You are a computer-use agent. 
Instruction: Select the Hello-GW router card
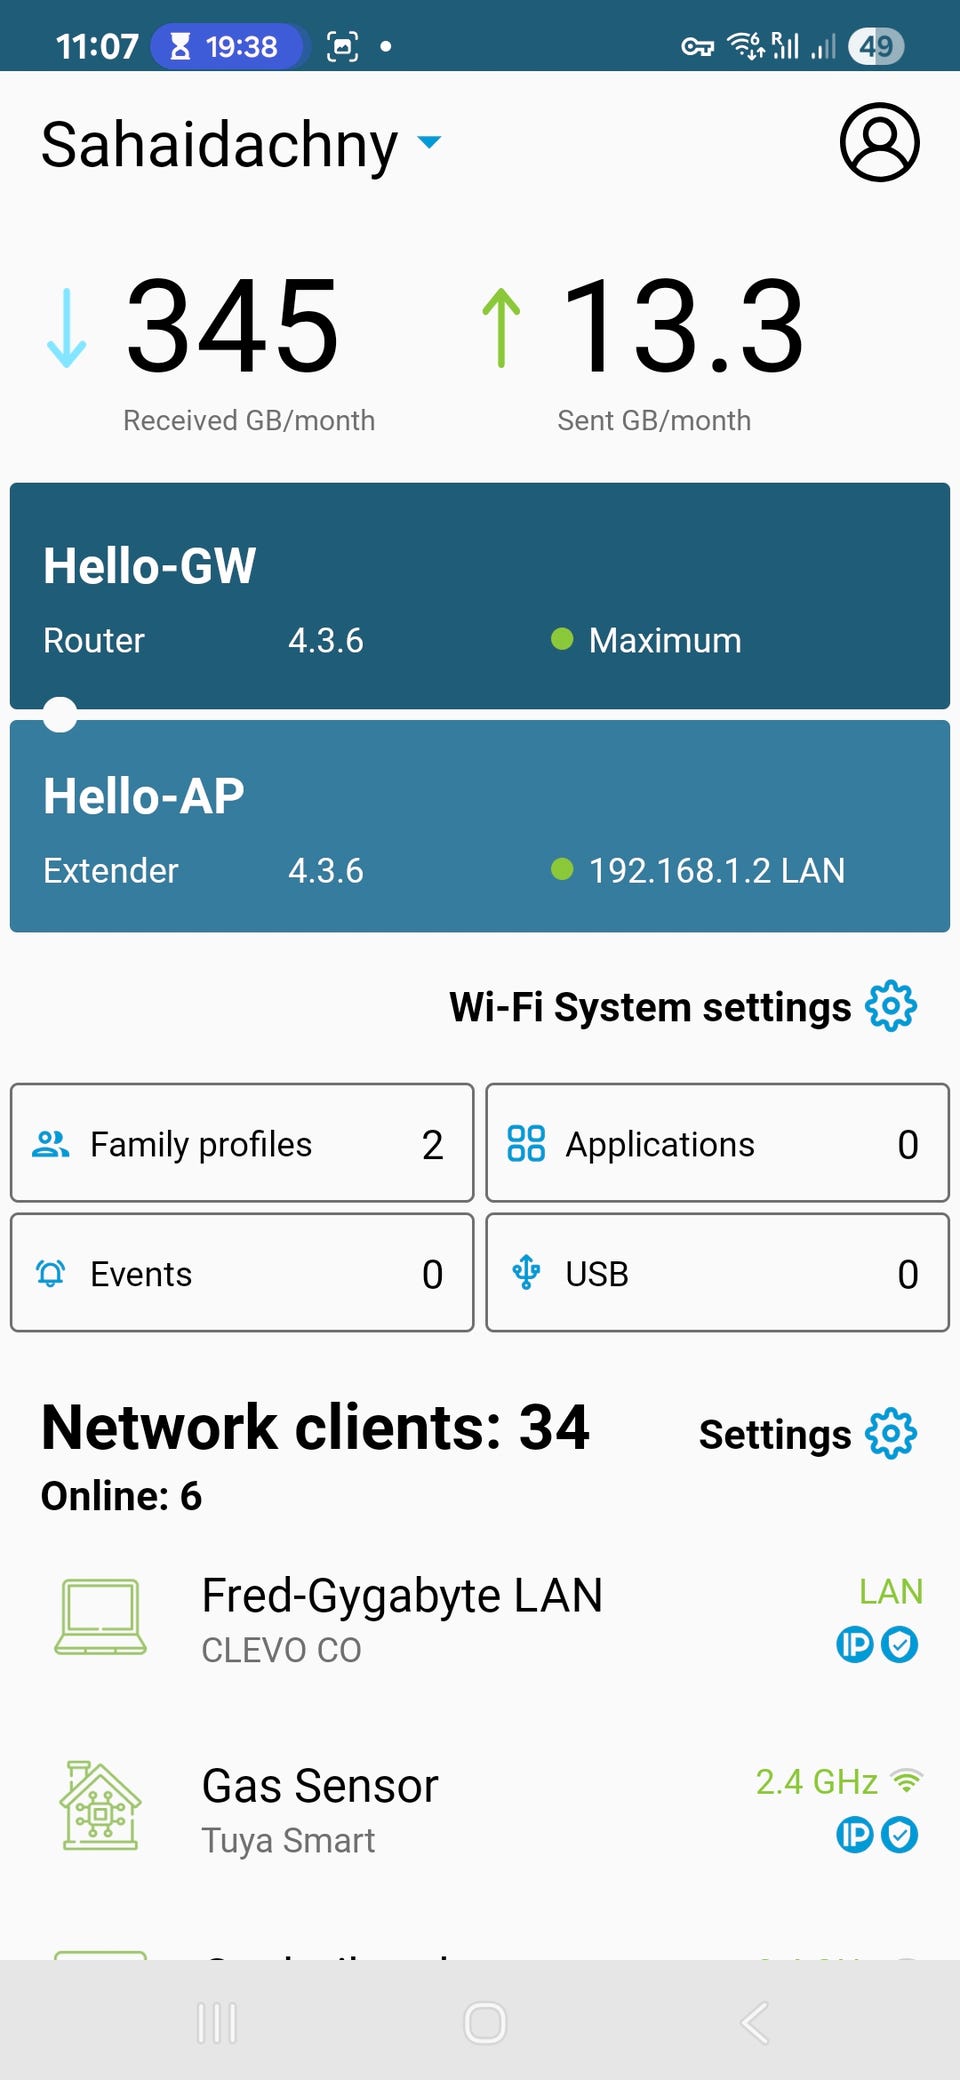(x=480, y=596)
